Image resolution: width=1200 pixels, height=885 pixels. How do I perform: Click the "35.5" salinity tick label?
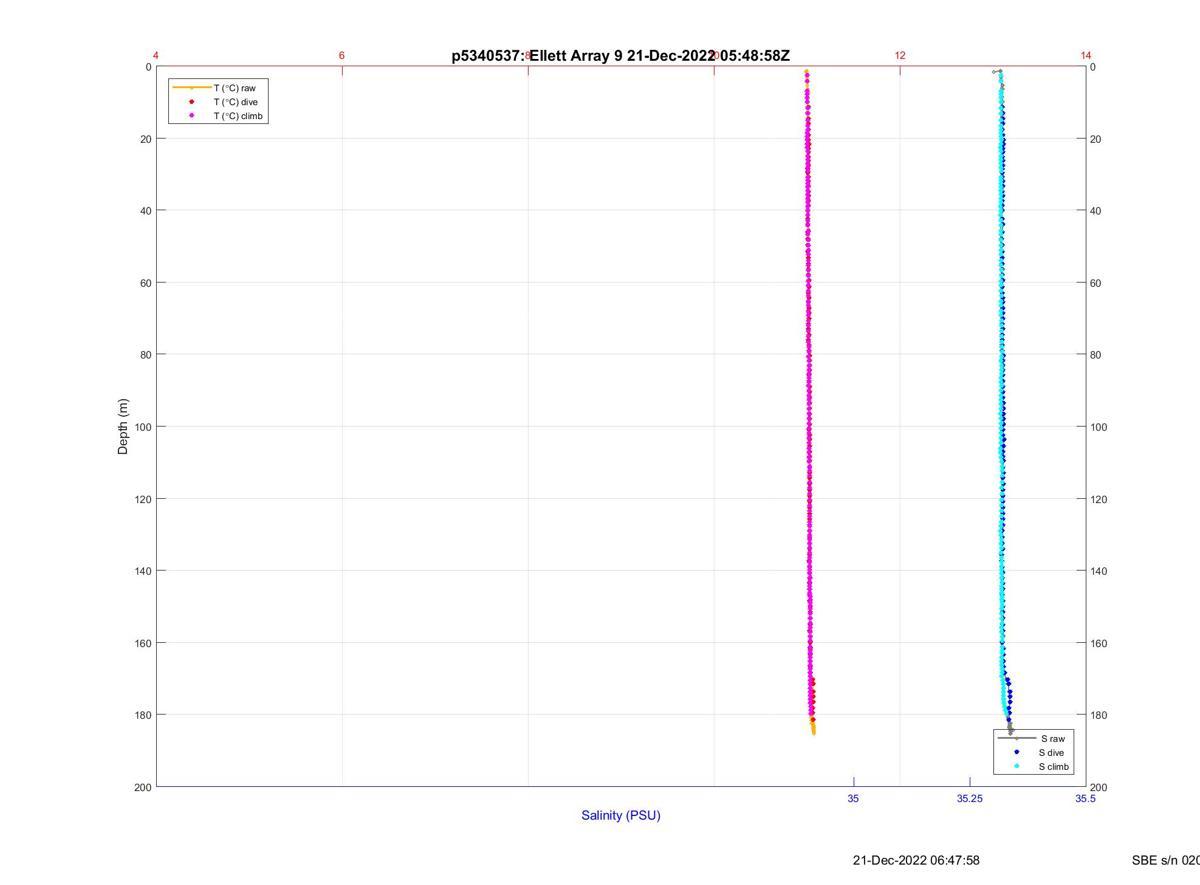click(x=1085, y=798)
